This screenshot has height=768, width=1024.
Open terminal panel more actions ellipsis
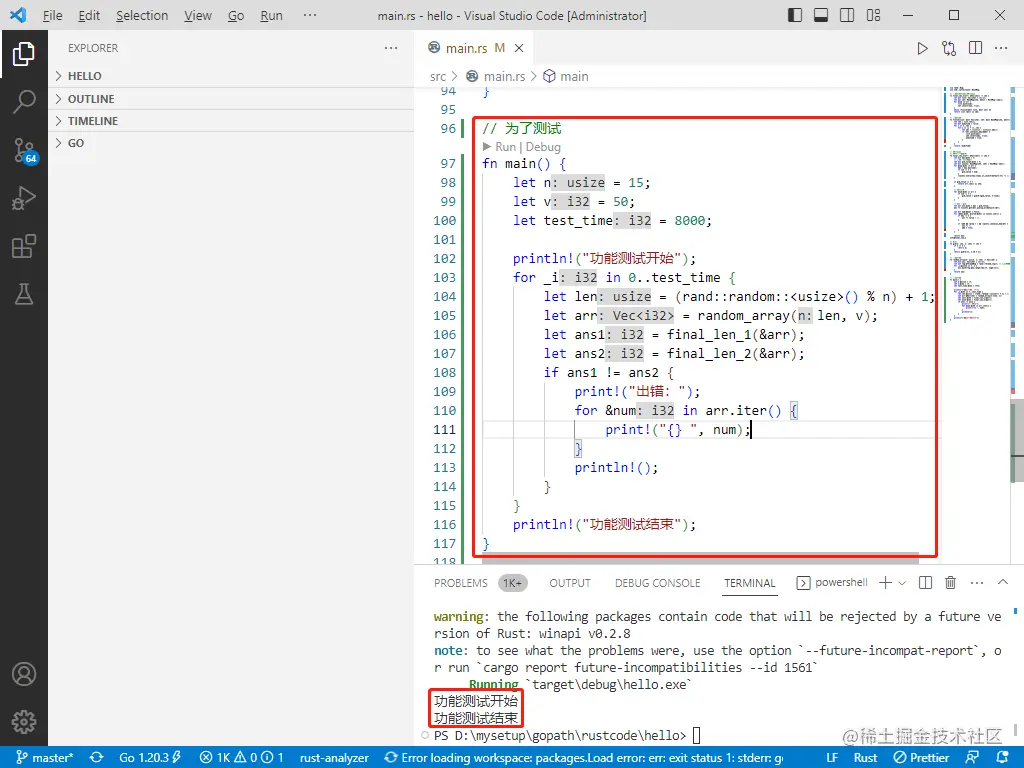pos(977,583)
